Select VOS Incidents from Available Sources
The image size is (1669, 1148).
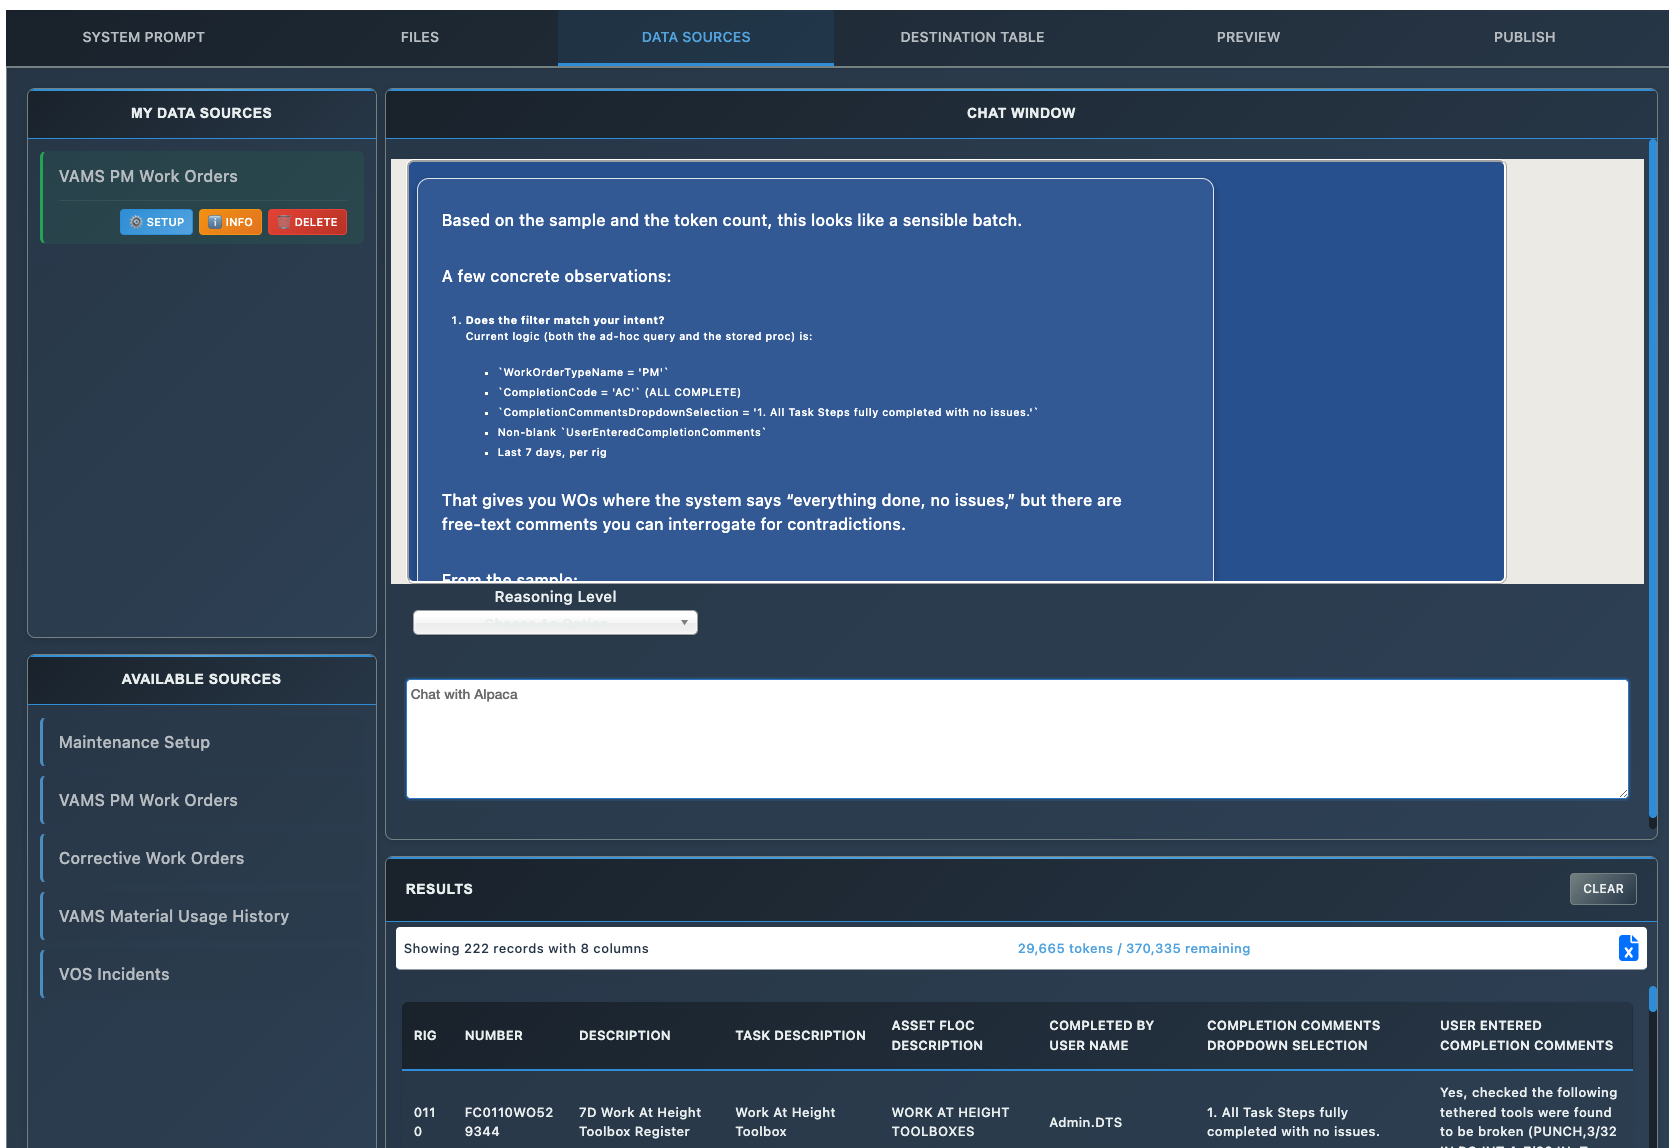pos(113,974)
